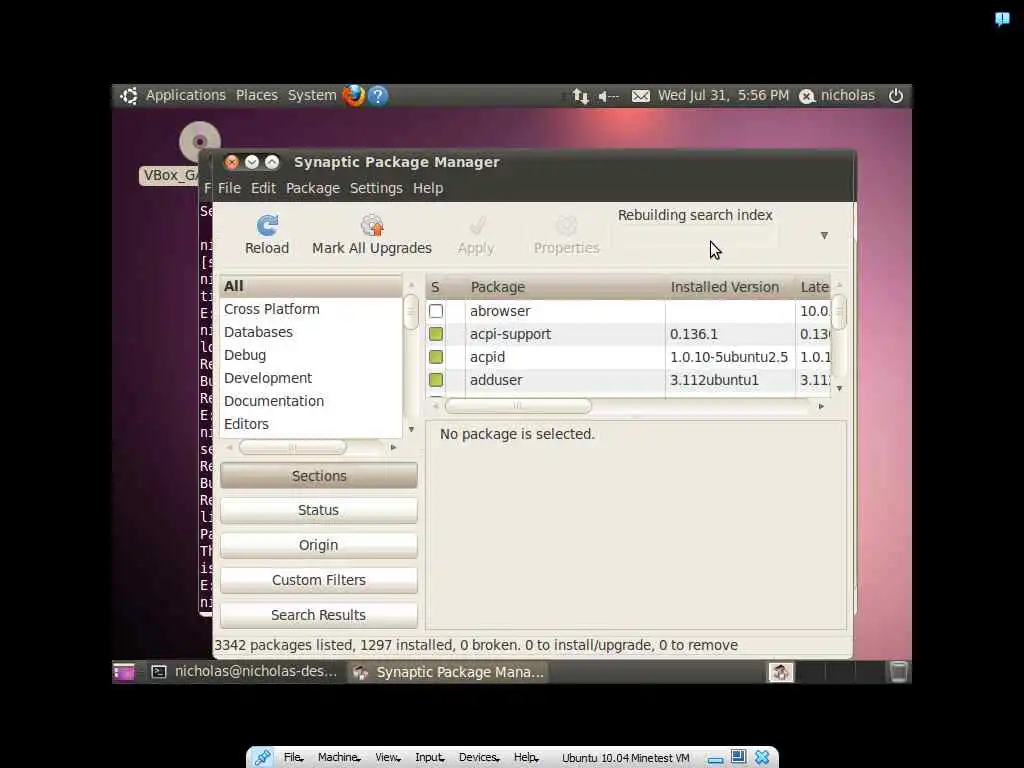Click the blue feedback icon at top right

pyautogui.click(x=1002, y=19)
